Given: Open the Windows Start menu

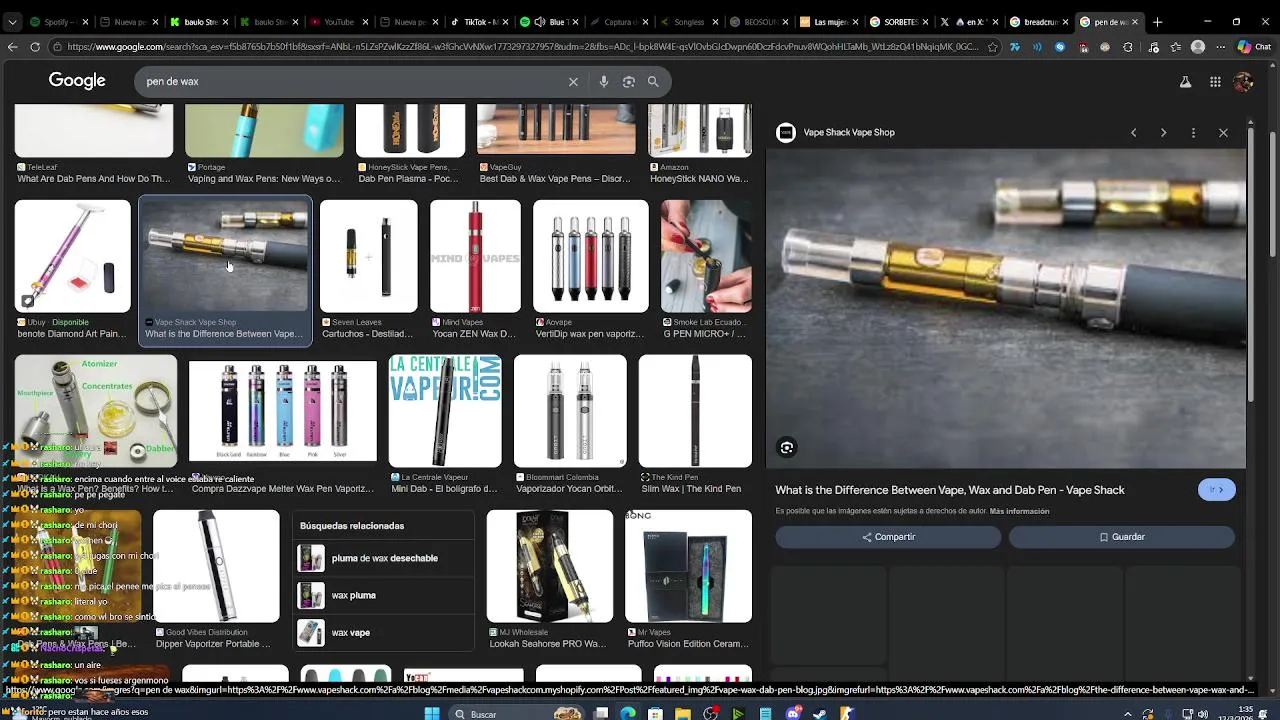Looking at the screenshot, I should point(432,714).
